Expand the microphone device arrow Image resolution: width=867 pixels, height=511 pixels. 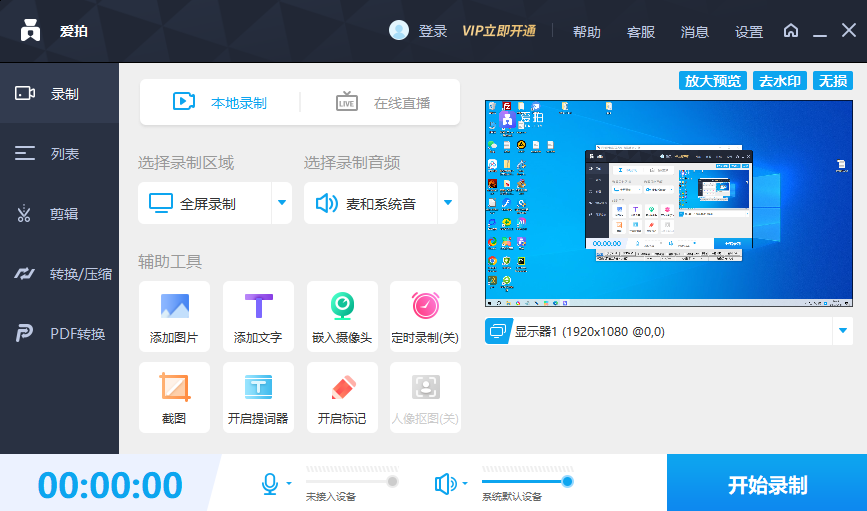pyautogui.click(x=289, y=483)
